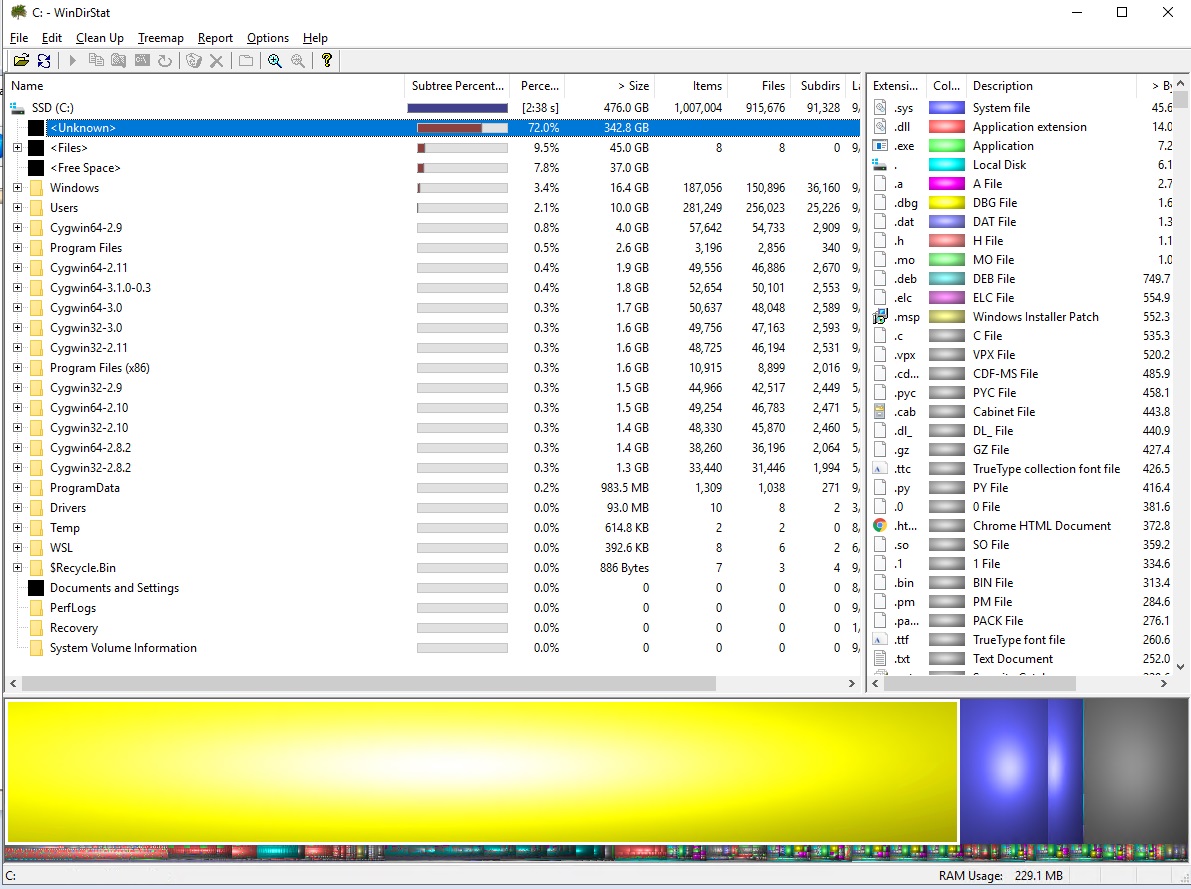
Task: Open the Clean Up menu
Action: [100, 38]
